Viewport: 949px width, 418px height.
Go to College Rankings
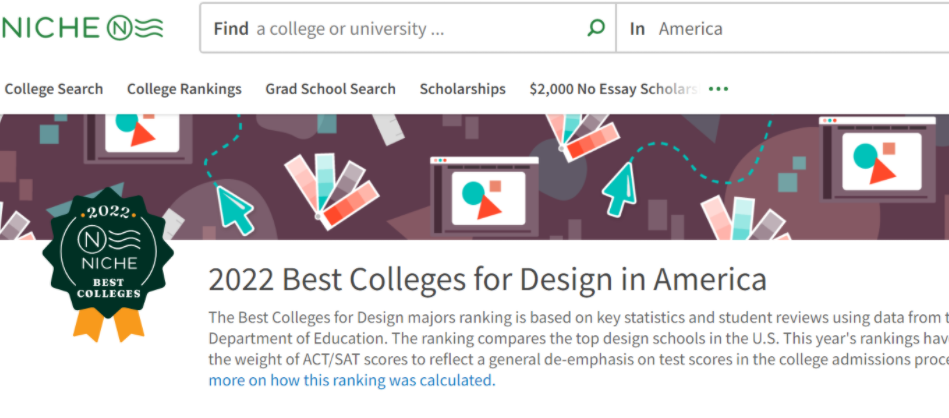pos(184,89)
